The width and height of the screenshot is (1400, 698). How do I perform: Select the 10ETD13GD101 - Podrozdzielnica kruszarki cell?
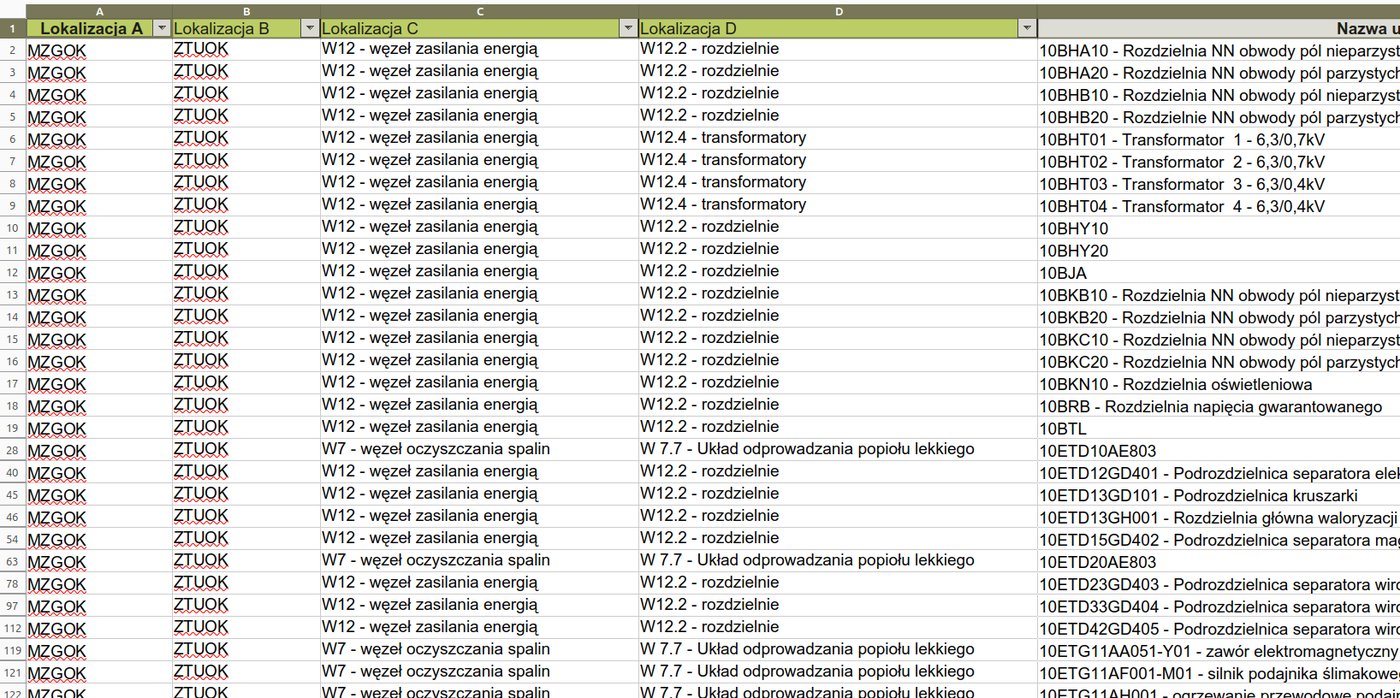tap(1218, 494)
